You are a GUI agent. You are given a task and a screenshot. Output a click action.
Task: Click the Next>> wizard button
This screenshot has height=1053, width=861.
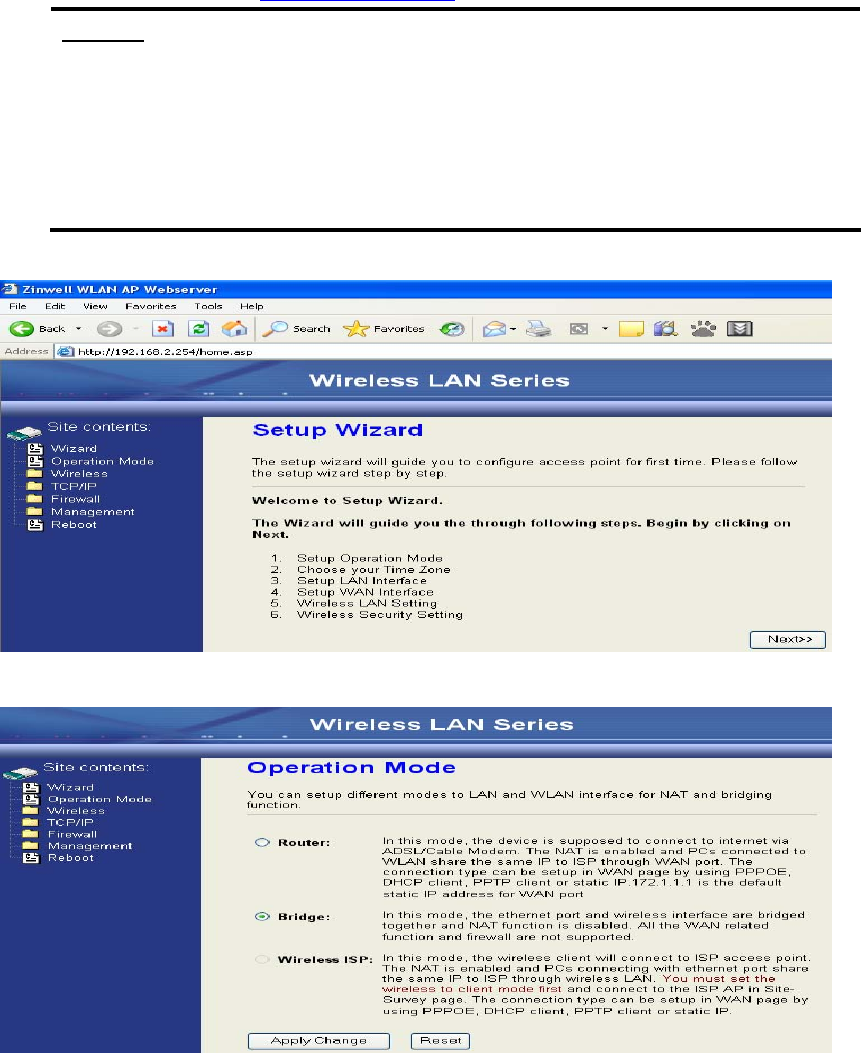tap(788, 639)
